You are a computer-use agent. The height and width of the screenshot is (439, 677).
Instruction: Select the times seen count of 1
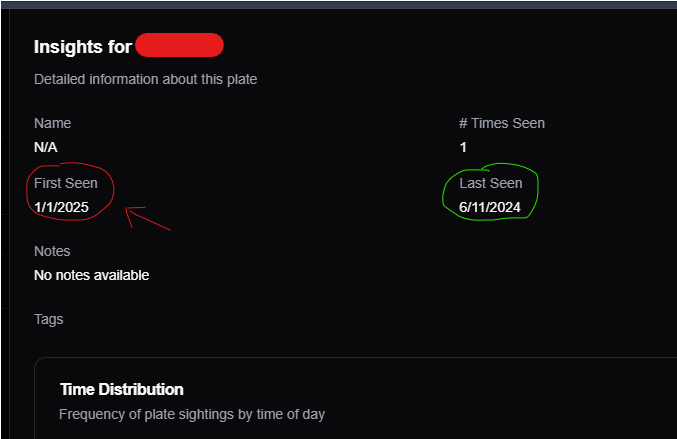[463, 147]
